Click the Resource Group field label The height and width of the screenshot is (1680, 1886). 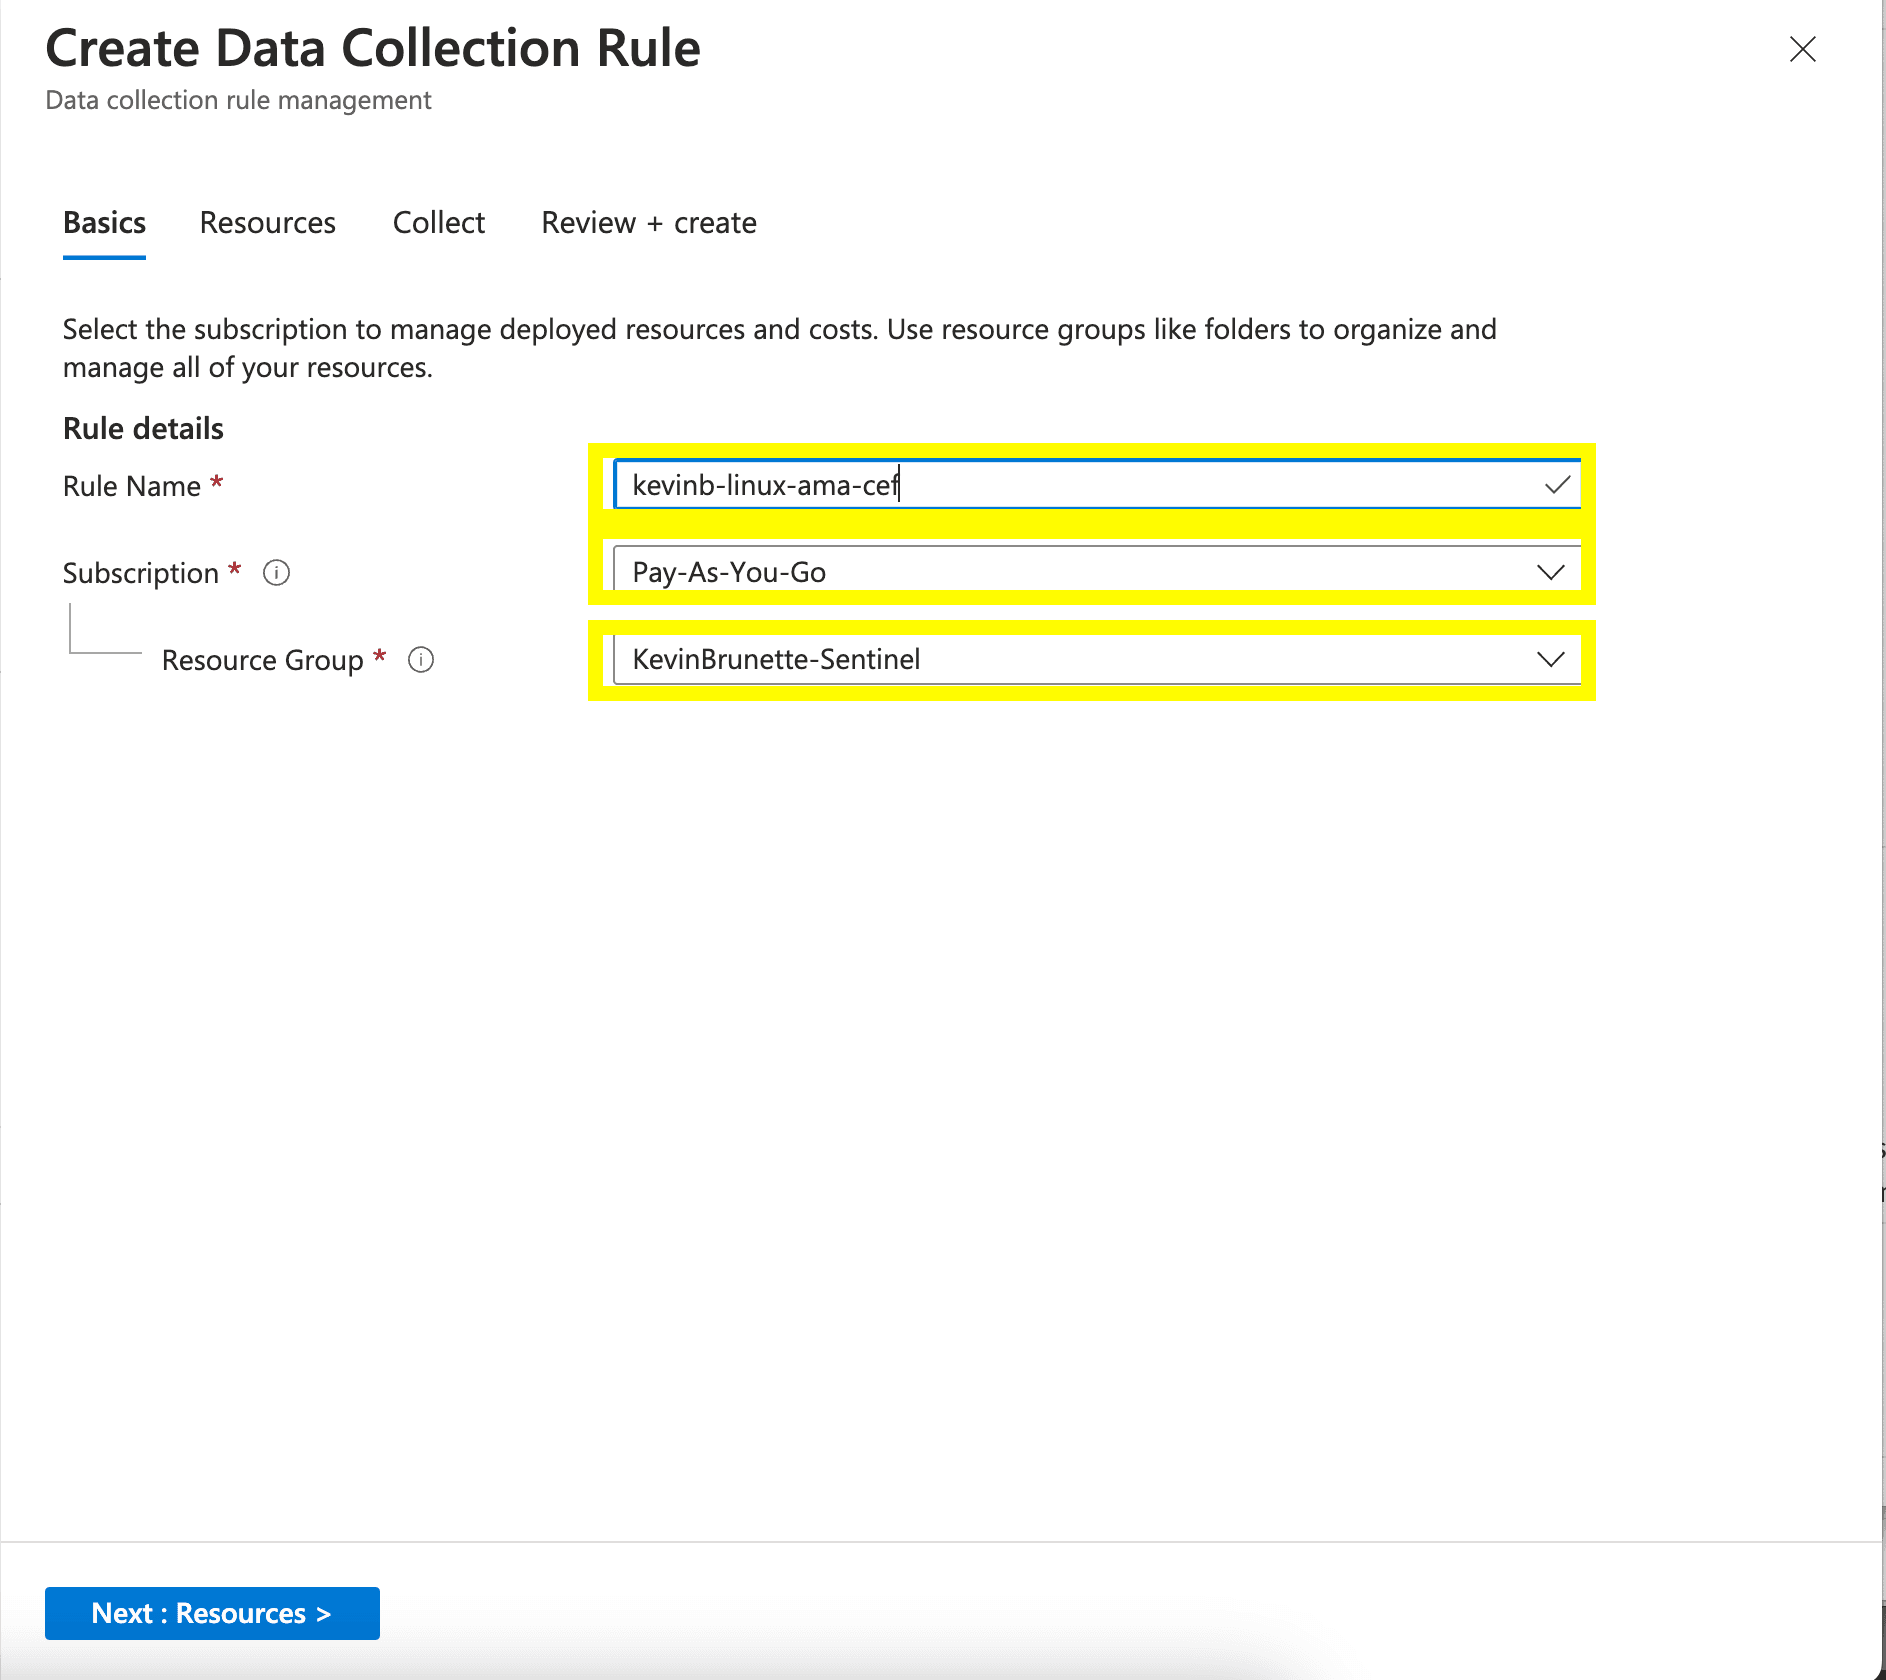(x=262, y=661)
